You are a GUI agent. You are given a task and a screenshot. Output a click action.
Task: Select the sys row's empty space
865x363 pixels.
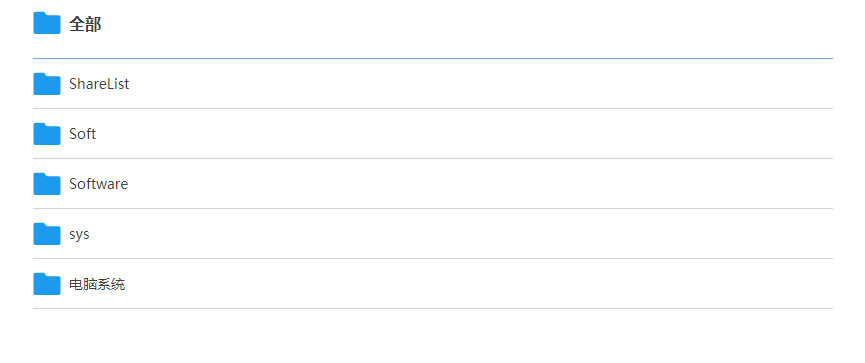tap(462, 234)
